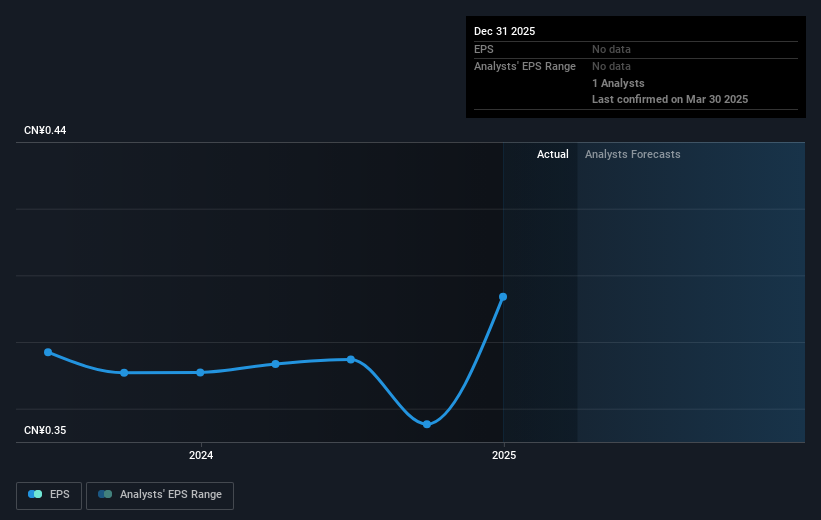Viewport: 821px width, 520px height.
Task: Click the tooltip EPS row label
Action: 483,49
